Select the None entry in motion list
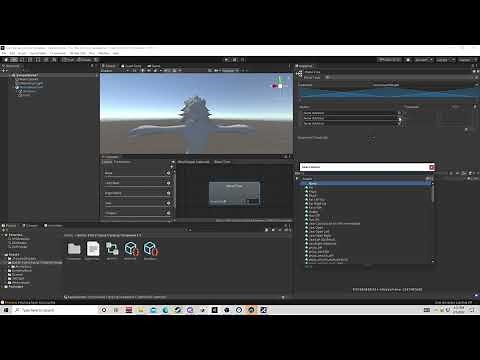The height and width of the screenshot is (360, 480). tap(365, 183)
